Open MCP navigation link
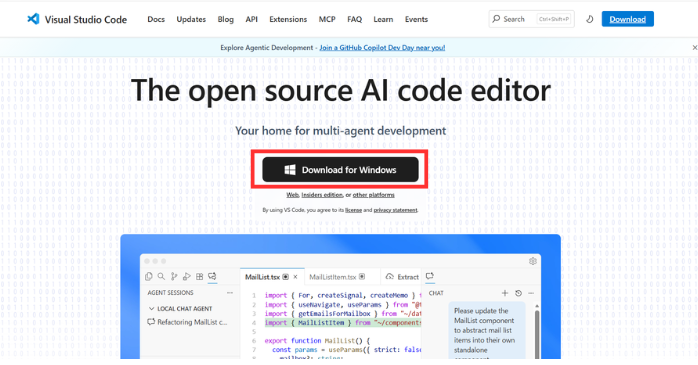 [x=327, y=19]
